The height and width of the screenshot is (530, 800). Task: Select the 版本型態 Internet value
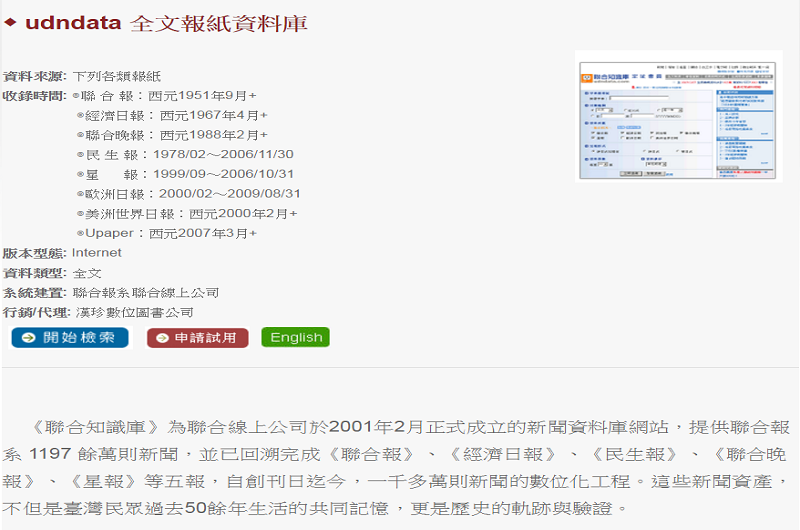[96, 253]
